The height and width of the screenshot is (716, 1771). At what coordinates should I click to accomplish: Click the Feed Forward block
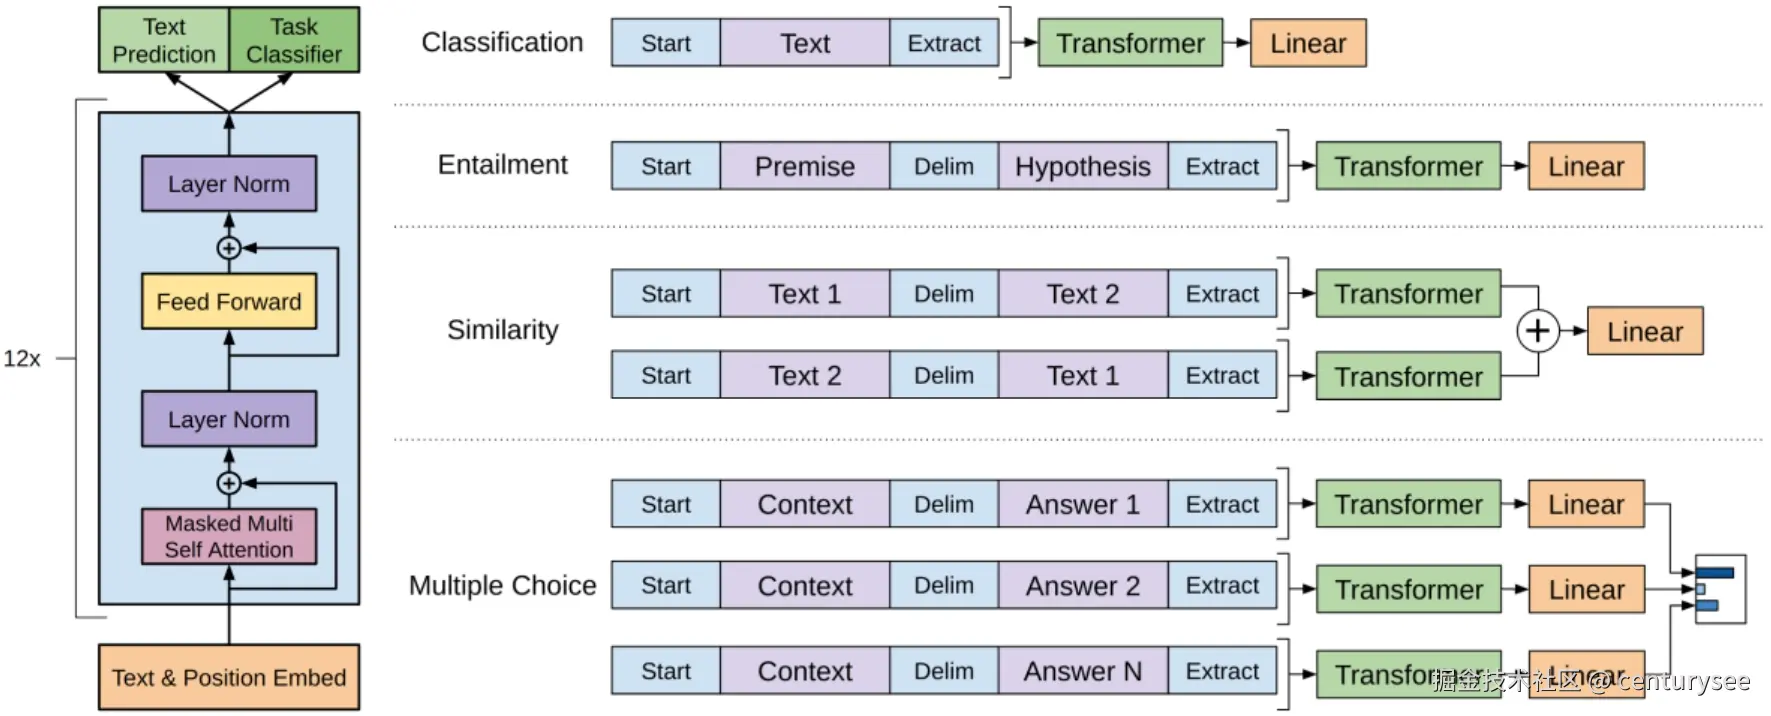[229, 302]
